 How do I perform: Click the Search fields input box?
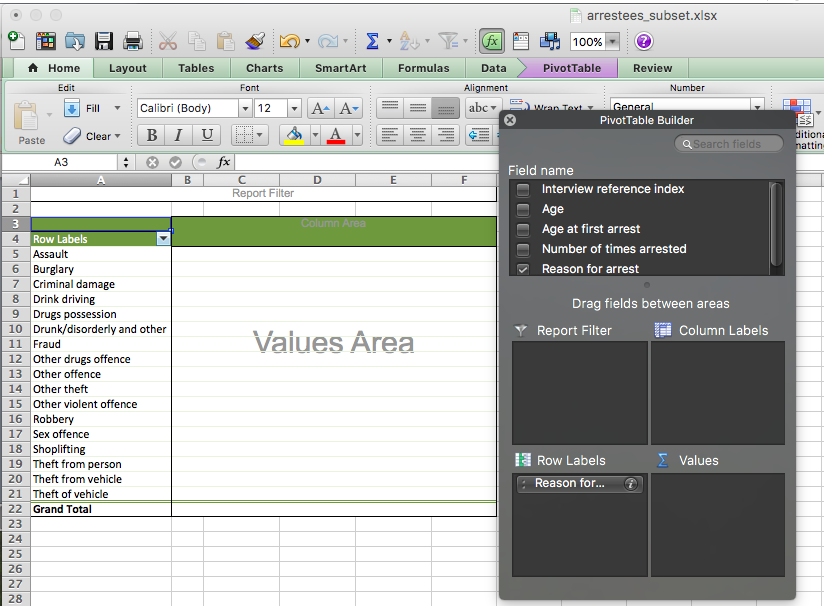click(736, 144)
